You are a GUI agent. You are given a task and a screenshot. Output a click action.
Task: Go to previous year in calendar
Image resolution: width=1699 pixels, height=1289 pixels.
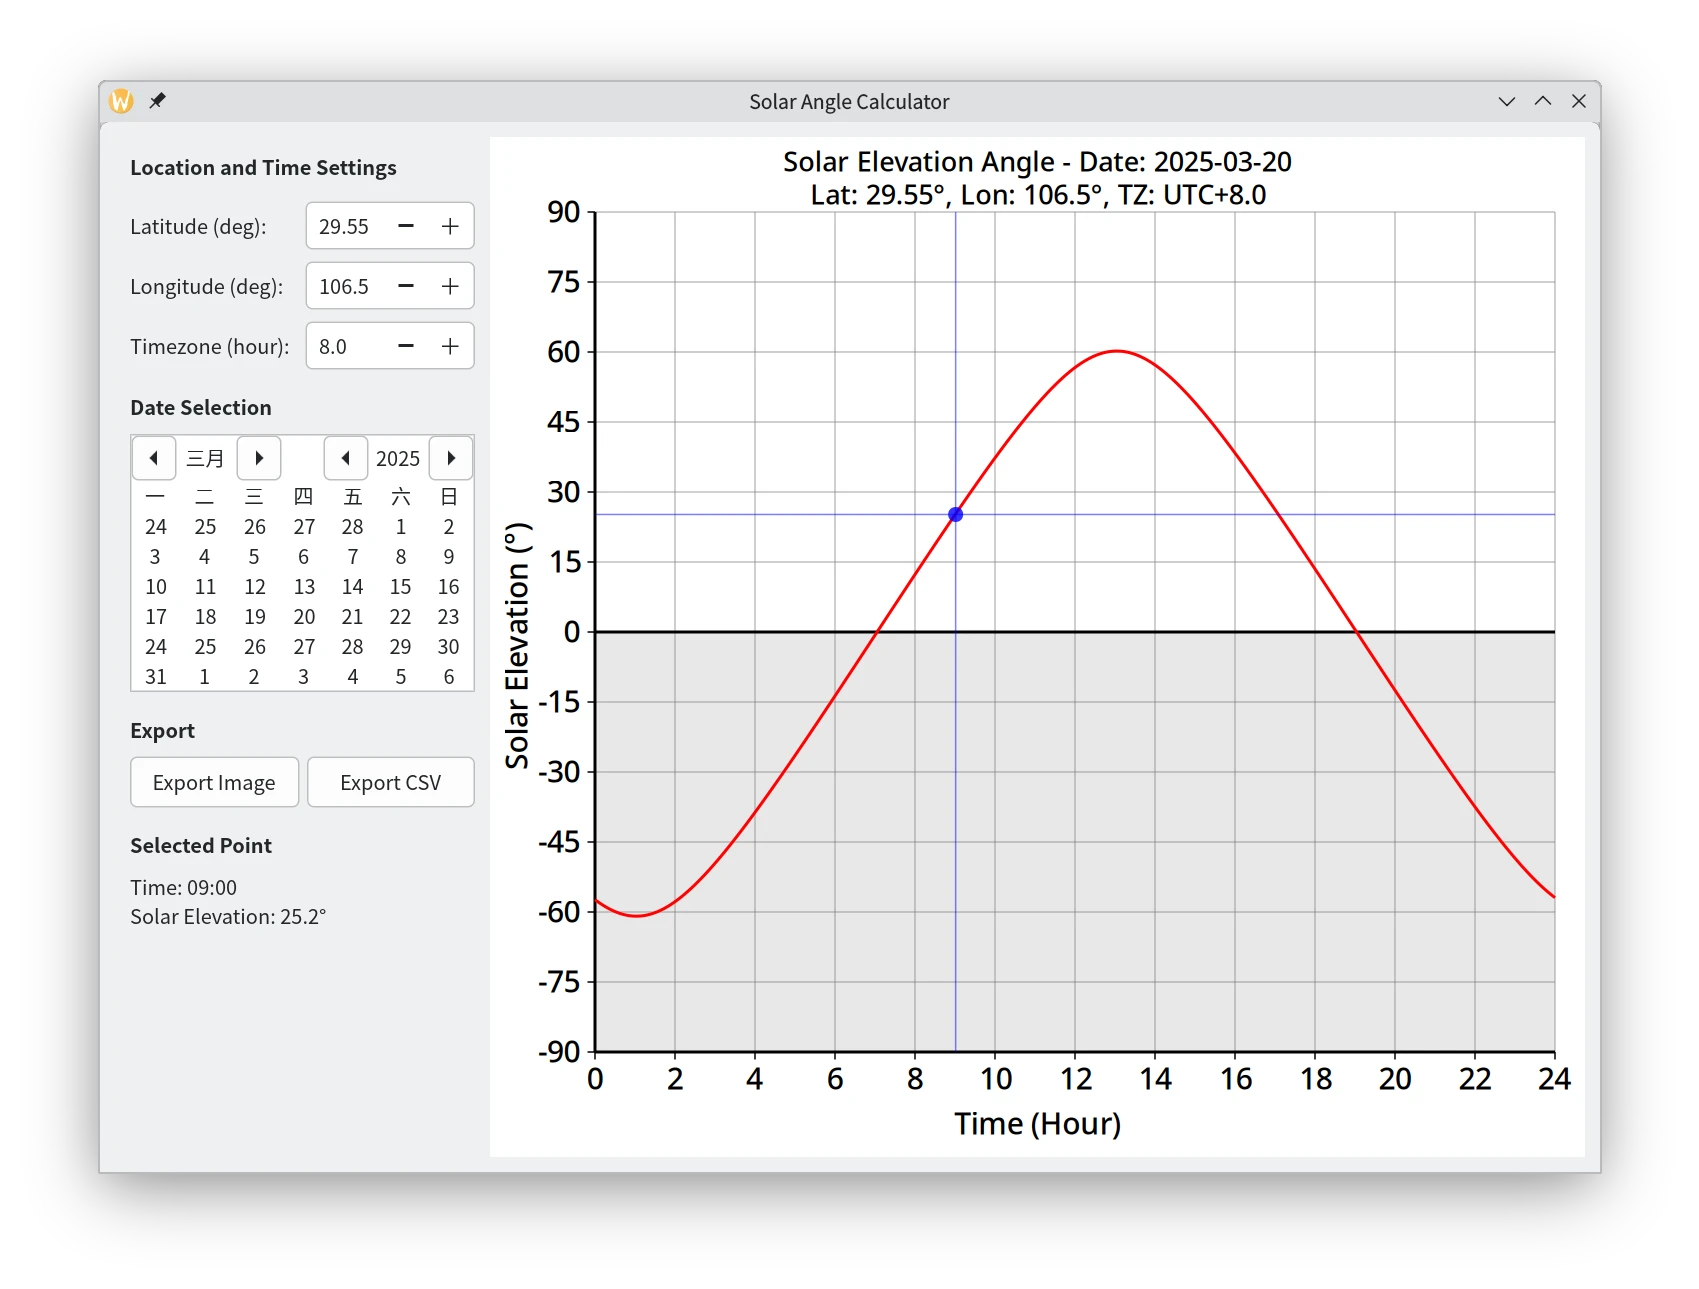pyautogui.click(x=346, y=458)
